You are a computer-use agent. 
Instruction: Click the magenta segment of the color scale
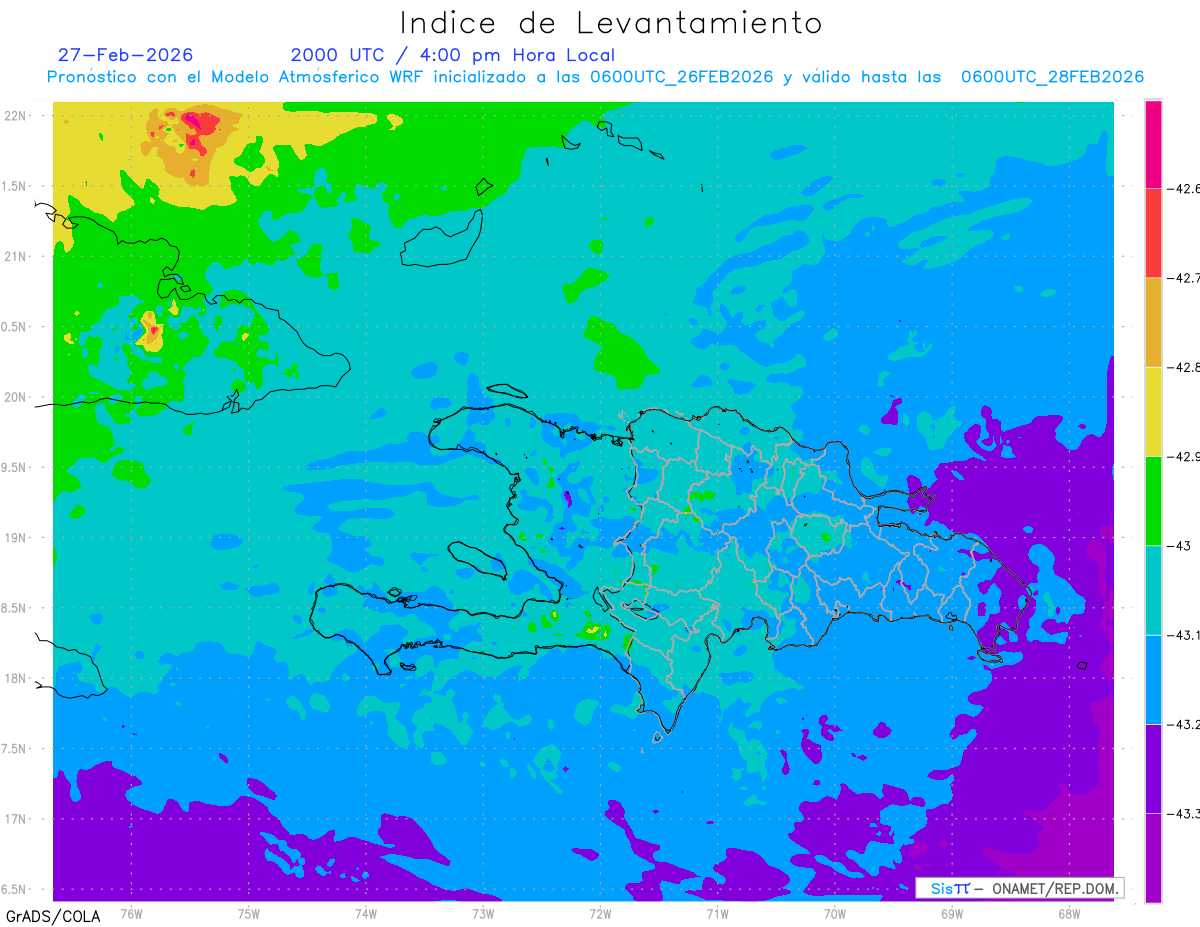[1153, 143]
